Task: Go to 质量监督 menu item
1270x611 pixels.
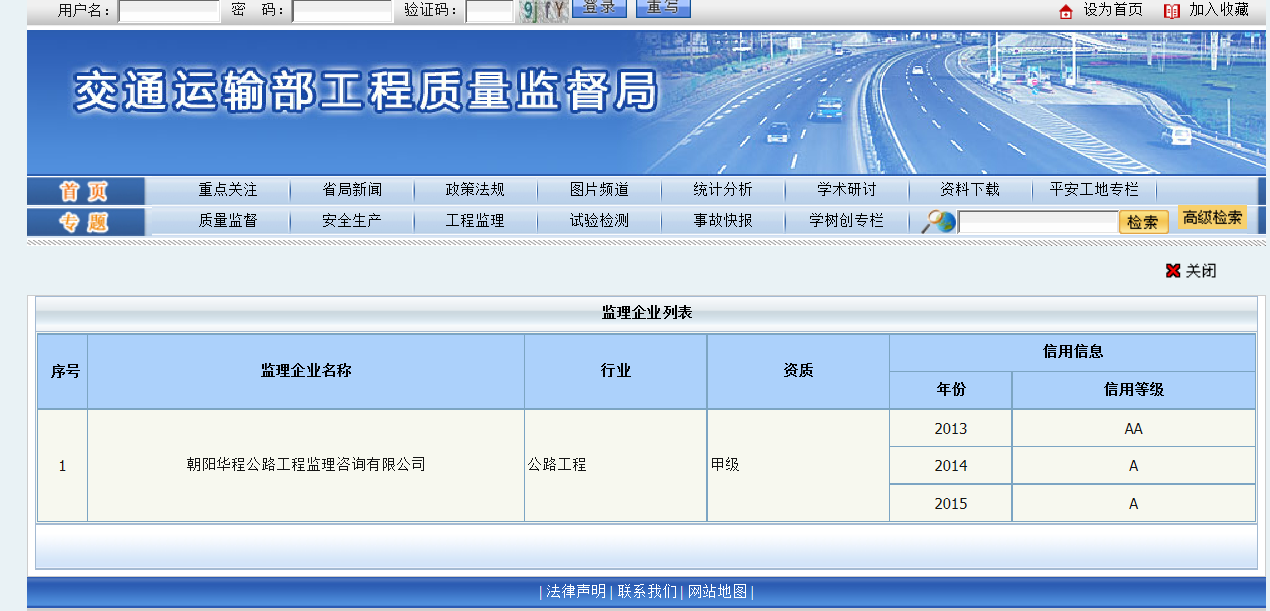Action: tap(227, 221)
